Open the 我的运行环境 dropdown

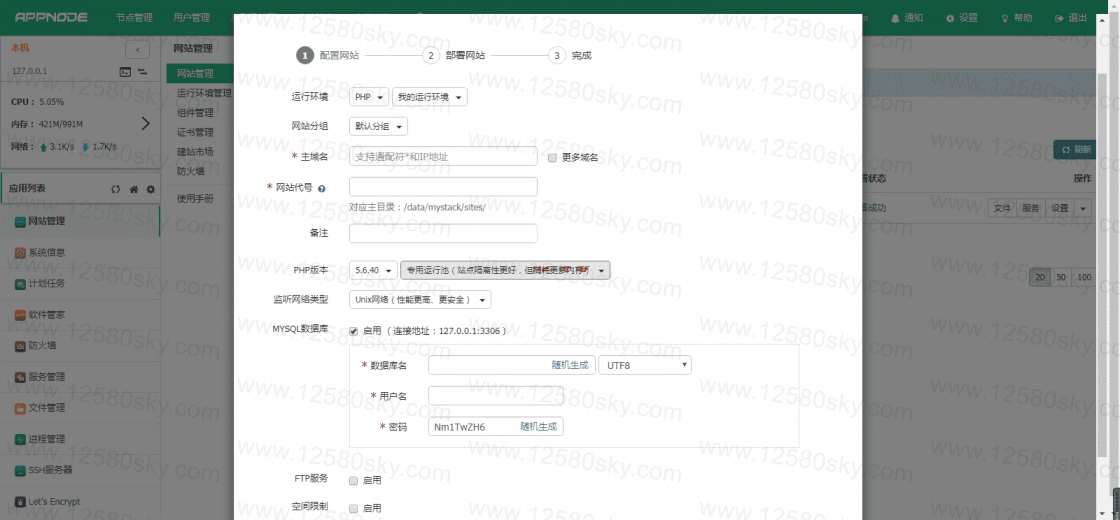[430, 97]
